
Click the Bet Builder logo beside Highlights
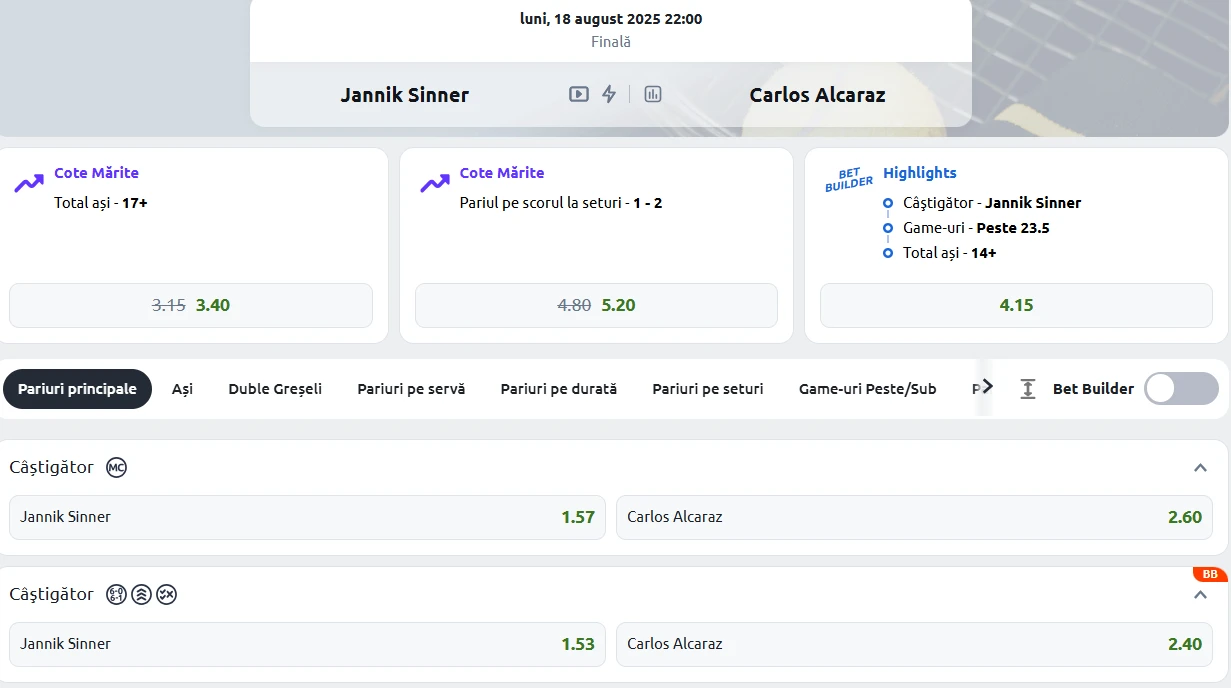click(x=849, y=180)
